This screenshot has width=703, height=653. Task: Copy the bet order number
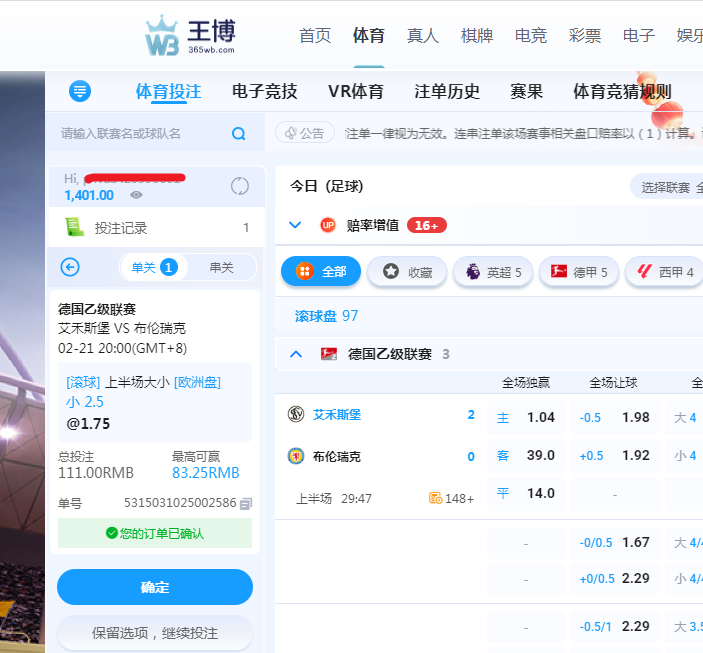tap(246, 503)
